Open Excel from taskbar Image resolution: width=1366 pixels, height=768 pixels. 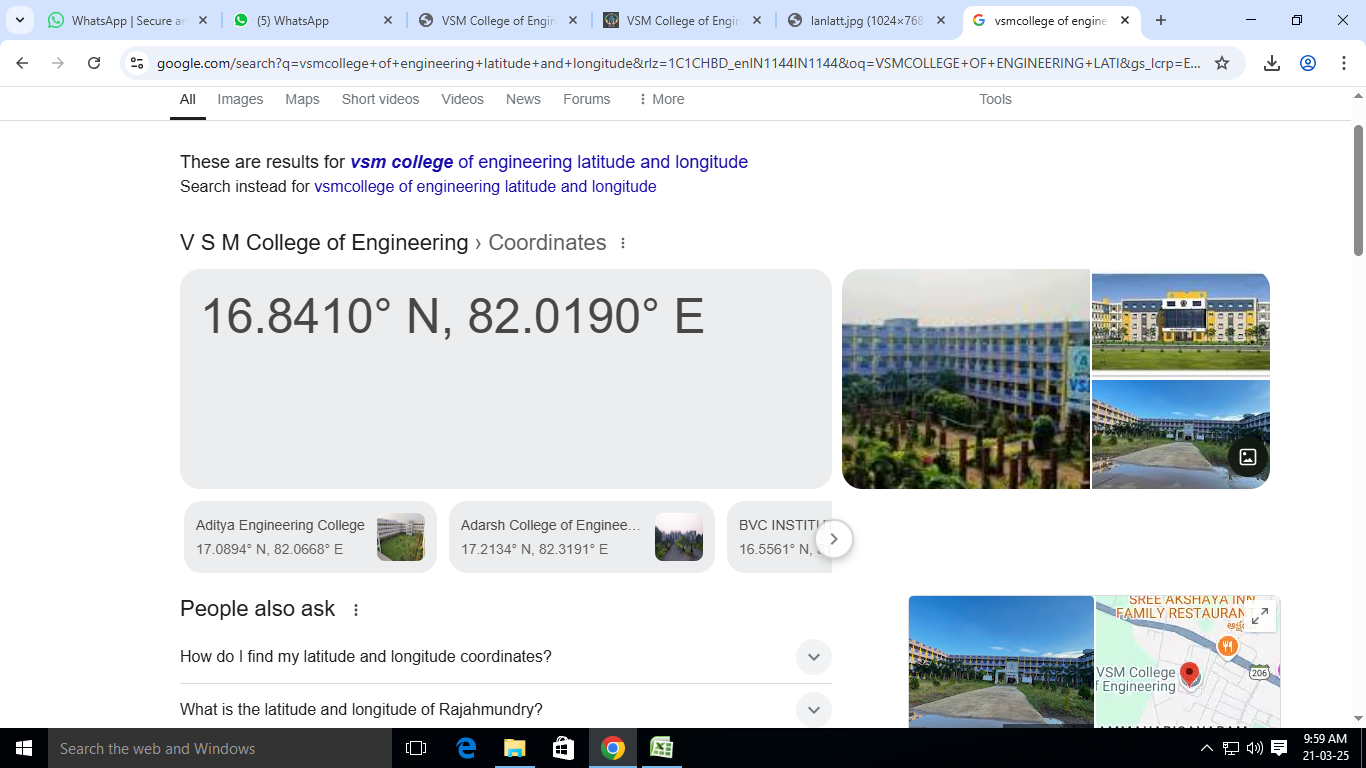pyautogui.click(x=661, y=748)
